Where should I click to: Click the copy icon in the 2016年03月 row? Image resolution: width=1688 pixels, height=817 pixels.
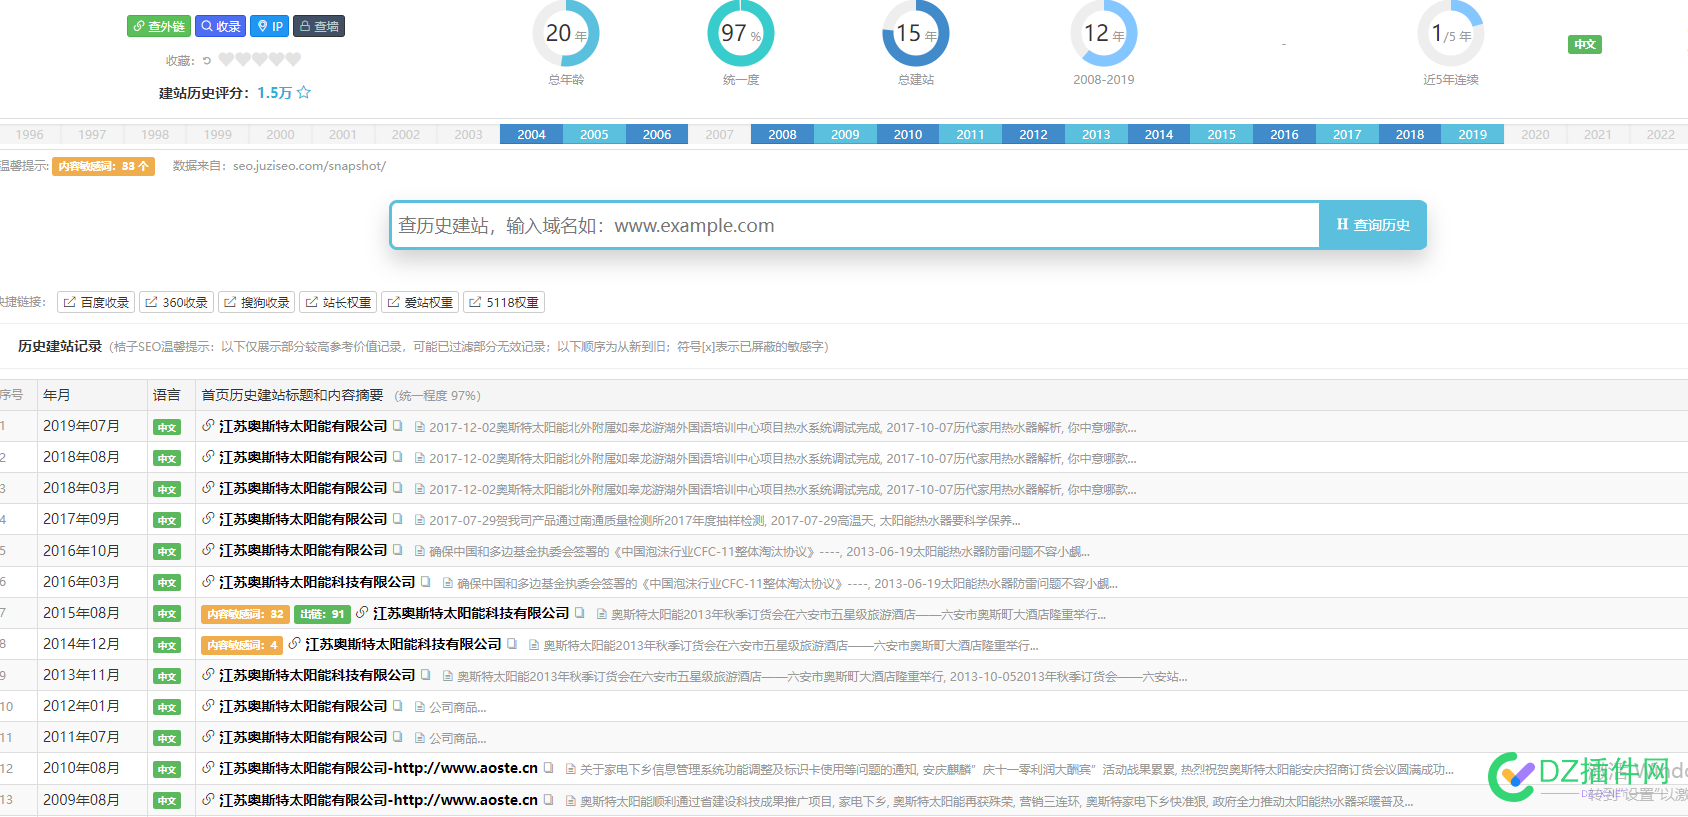pos(426,582)
